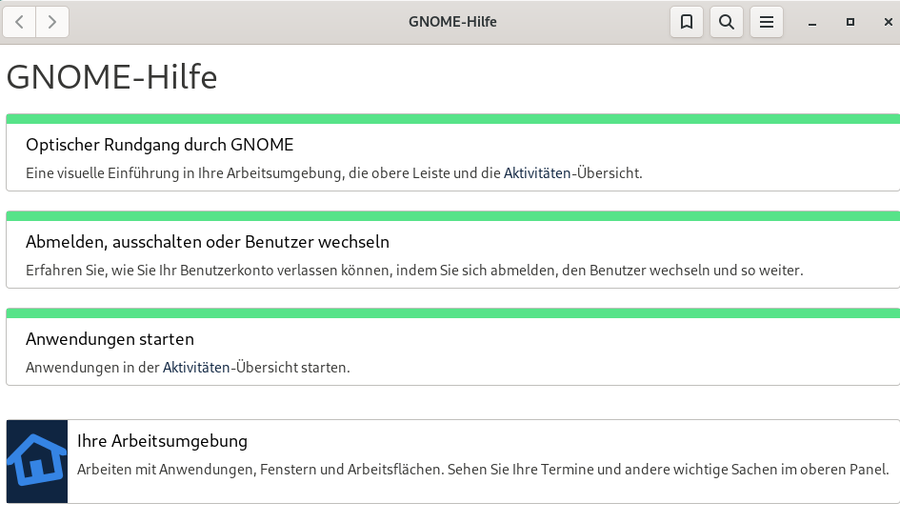
Task: Maximize the GNOME-Hilfe window
Action: click(x=850, y=22)
